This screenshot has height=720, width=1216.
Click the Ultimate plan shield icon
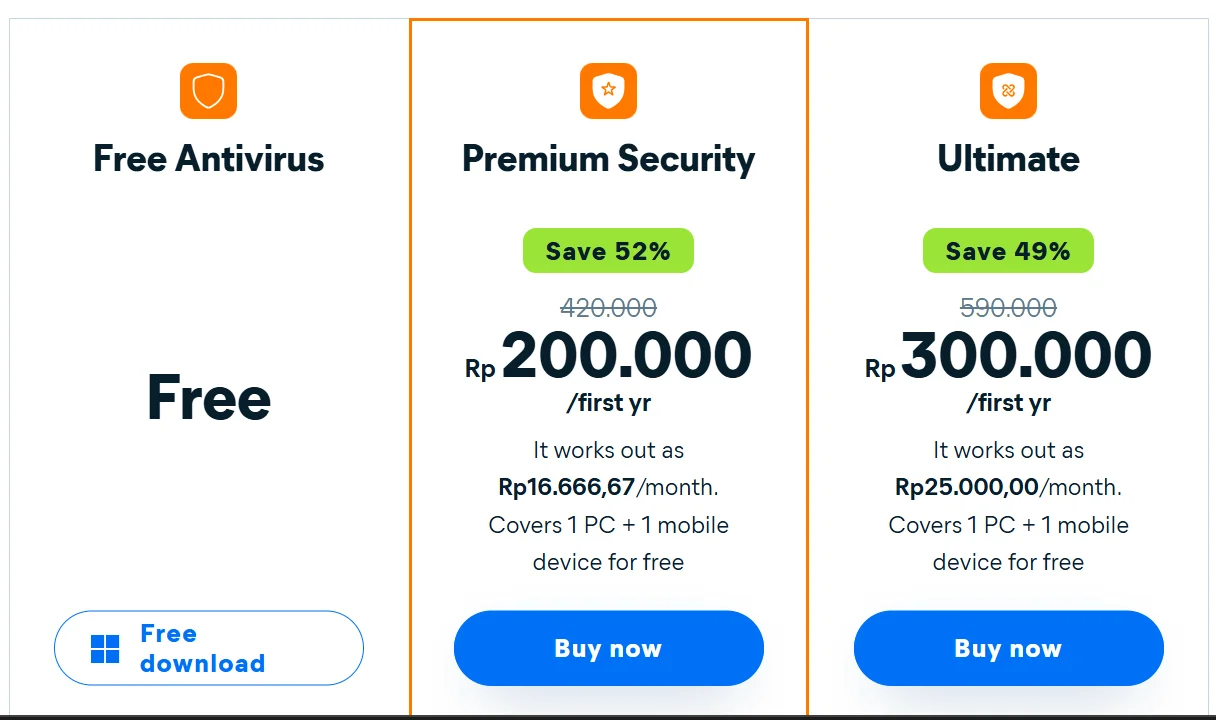coord(1008,91)
